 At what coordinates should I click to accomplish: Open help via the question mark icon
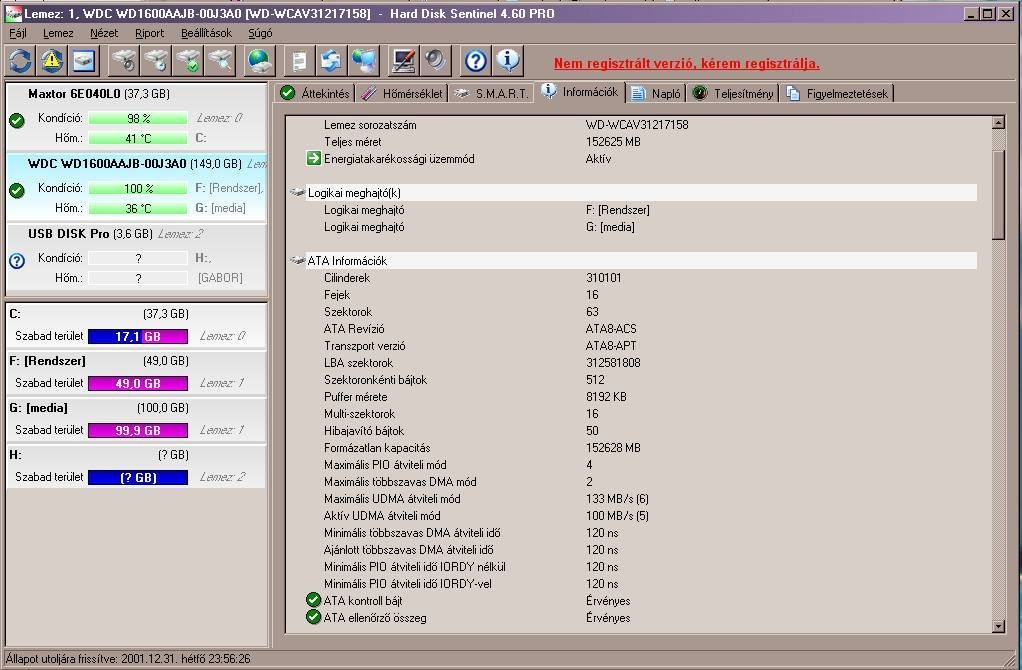click(x=476, y=61)
